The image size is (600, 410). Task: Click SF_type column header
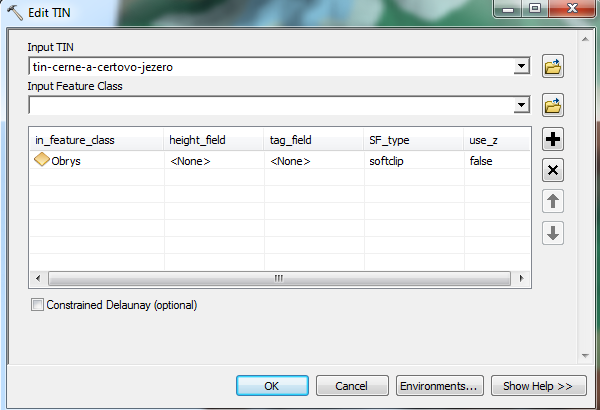pos(414,140)
